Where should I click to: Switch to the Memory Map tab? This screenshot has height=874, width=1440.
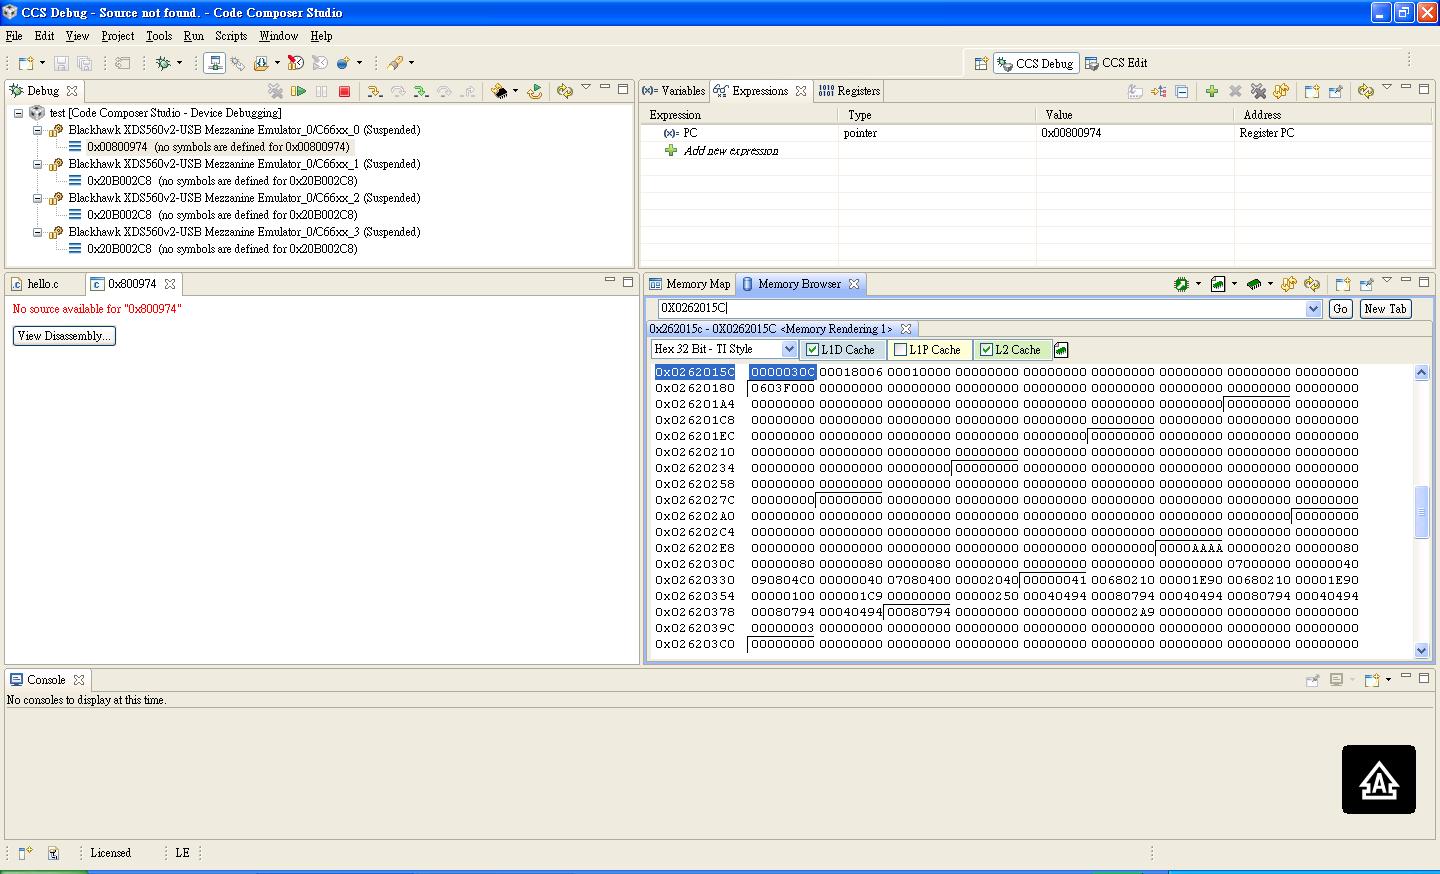(689, 284)
